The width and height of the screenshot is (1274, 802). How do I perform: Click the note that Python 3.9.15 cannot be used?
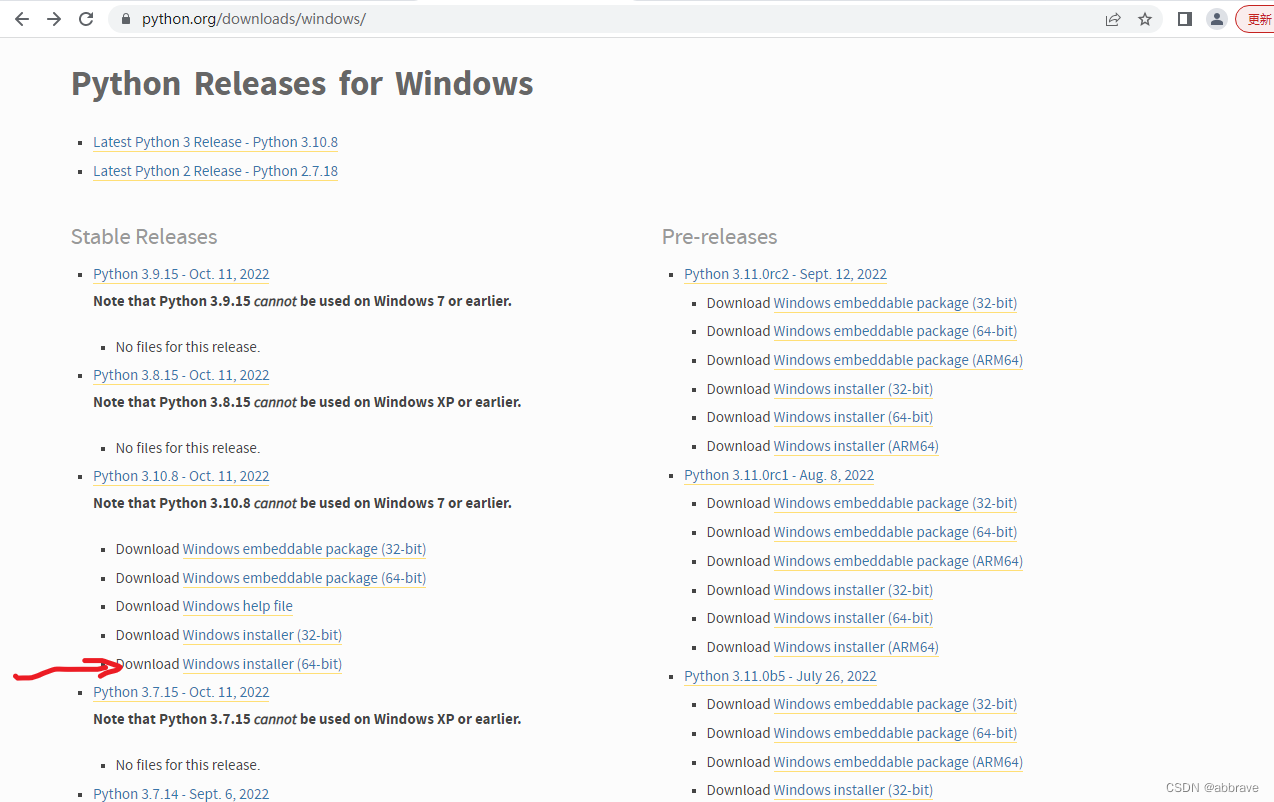(x=302, y=301)
